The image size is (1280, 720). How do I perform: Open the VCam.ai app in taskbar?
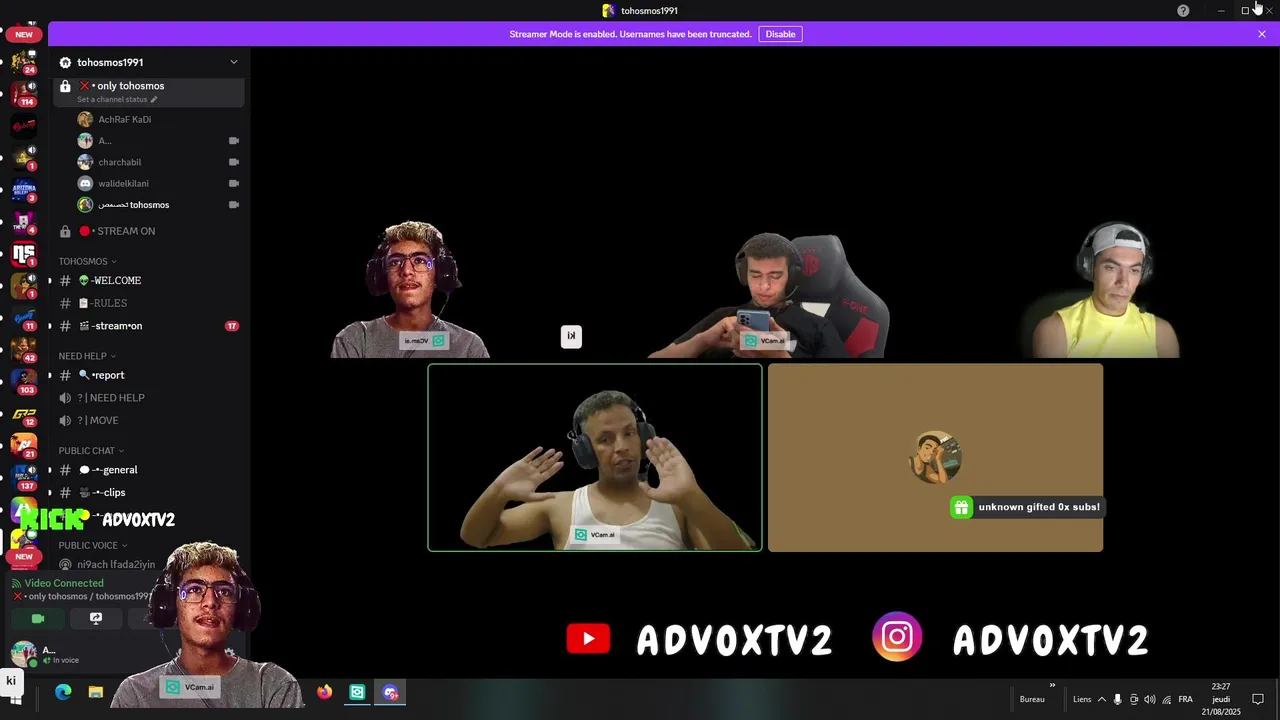(357, 692)
